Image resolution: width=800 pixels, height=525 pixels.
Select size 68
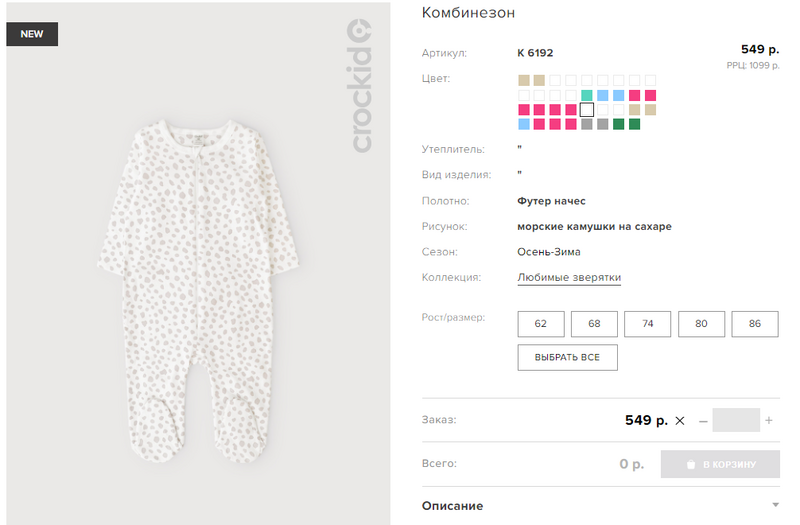595,324
